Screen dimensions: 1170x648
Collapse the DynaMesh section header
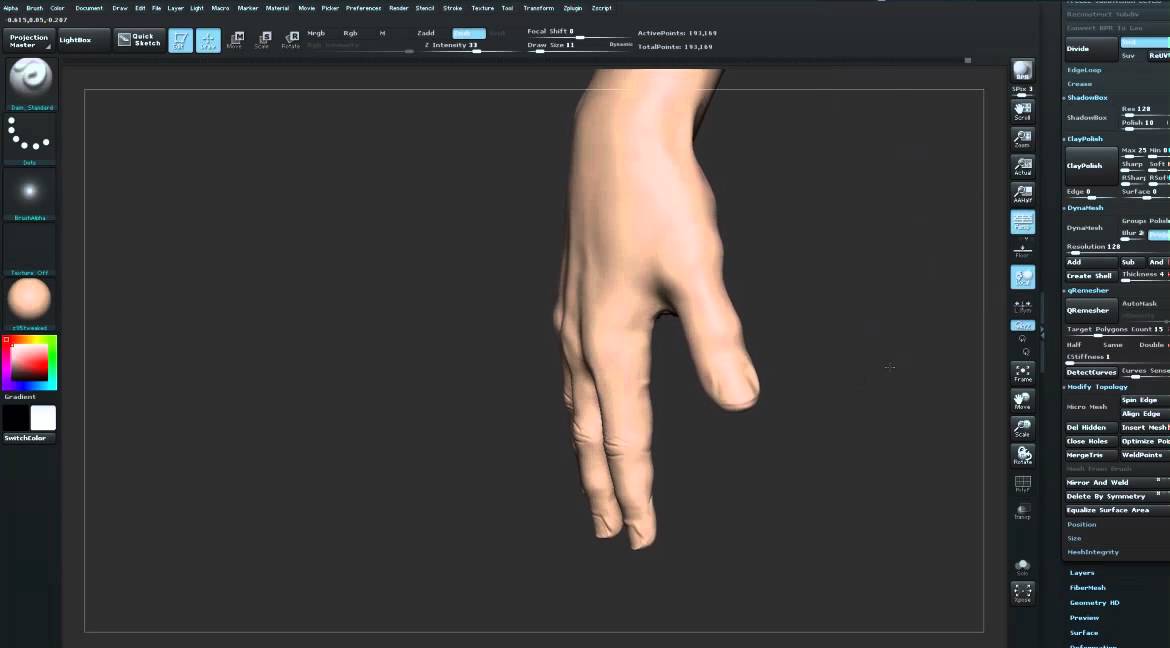[1084, 208]
